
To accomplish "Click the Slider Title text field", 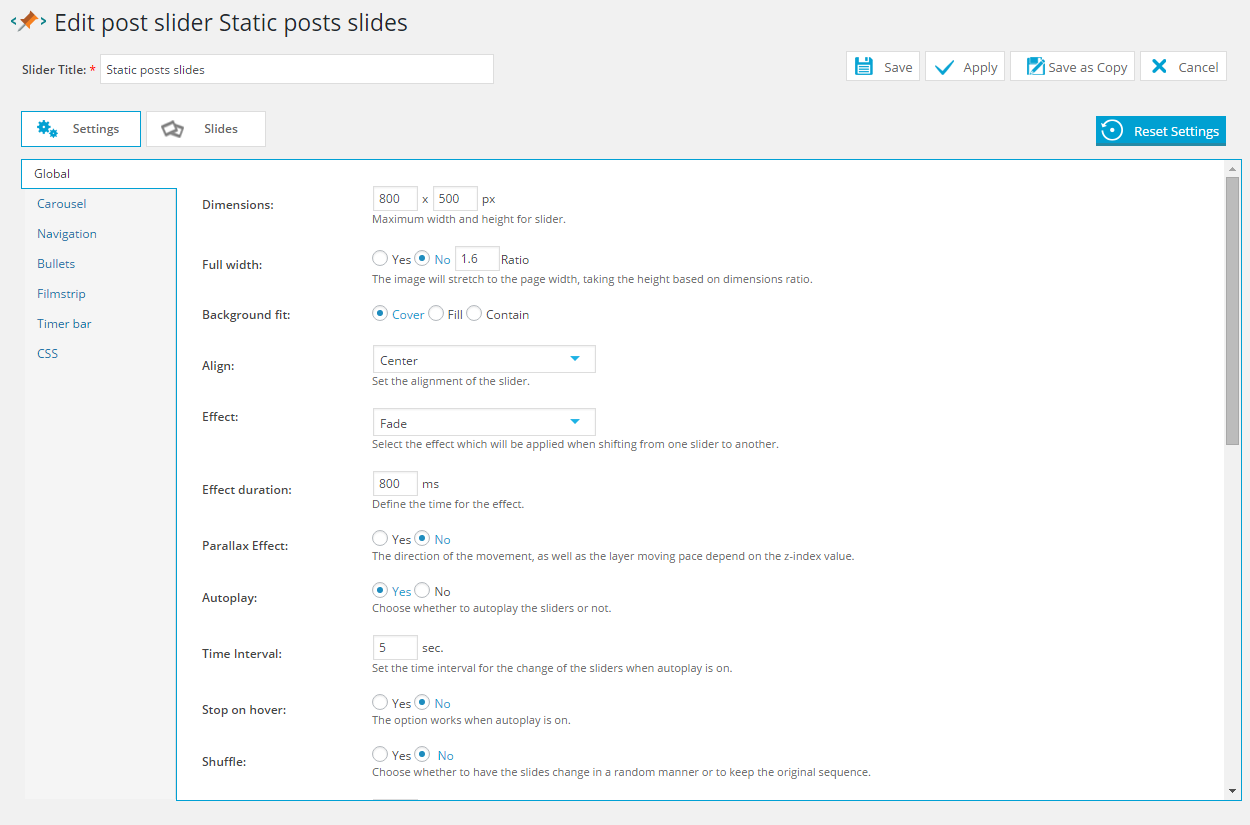I will [296, 69].
